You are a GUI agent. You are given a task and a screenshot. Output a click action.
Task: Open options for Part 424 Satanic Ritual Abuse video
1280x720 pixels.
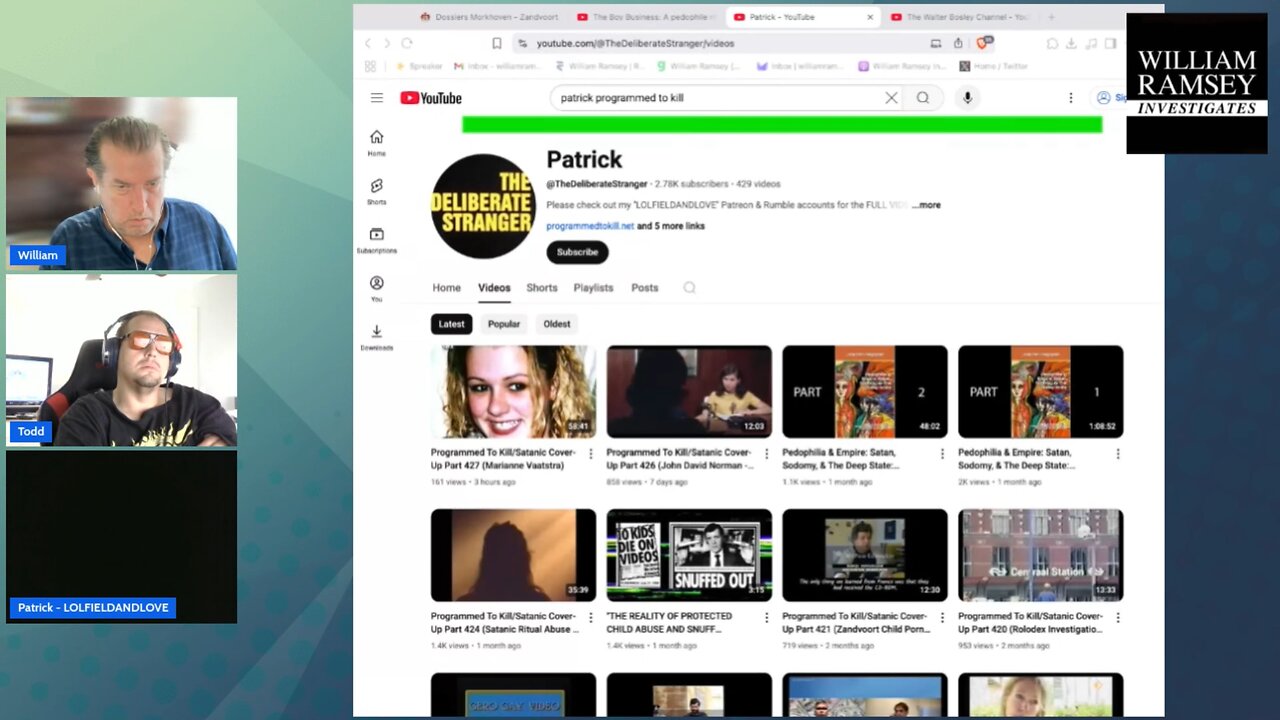pos(590,617)
